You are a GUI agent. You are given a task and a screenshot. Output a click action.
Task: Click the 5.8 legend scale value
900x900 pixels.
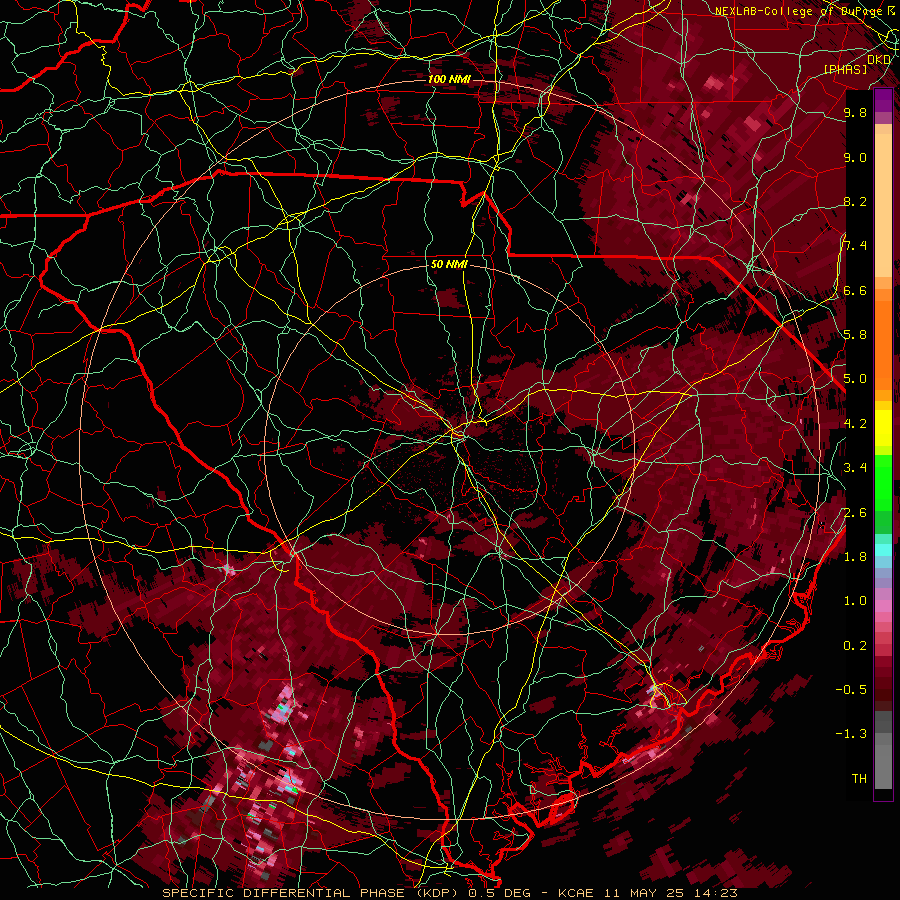(855, 335)
